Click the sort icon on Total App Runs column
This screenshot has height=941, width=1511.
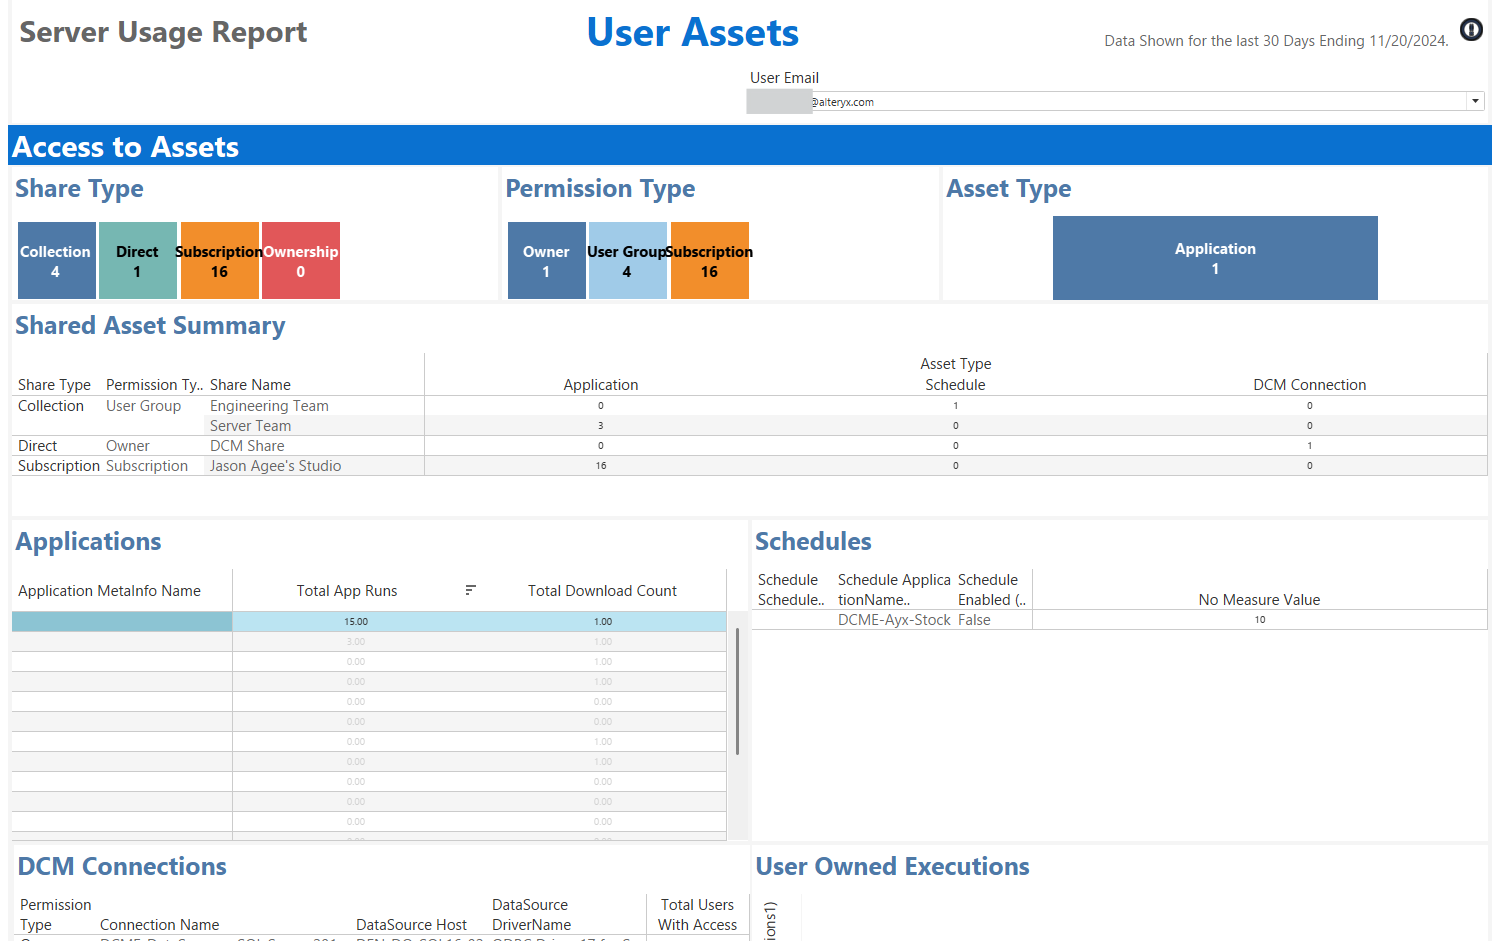coord(470,590)
